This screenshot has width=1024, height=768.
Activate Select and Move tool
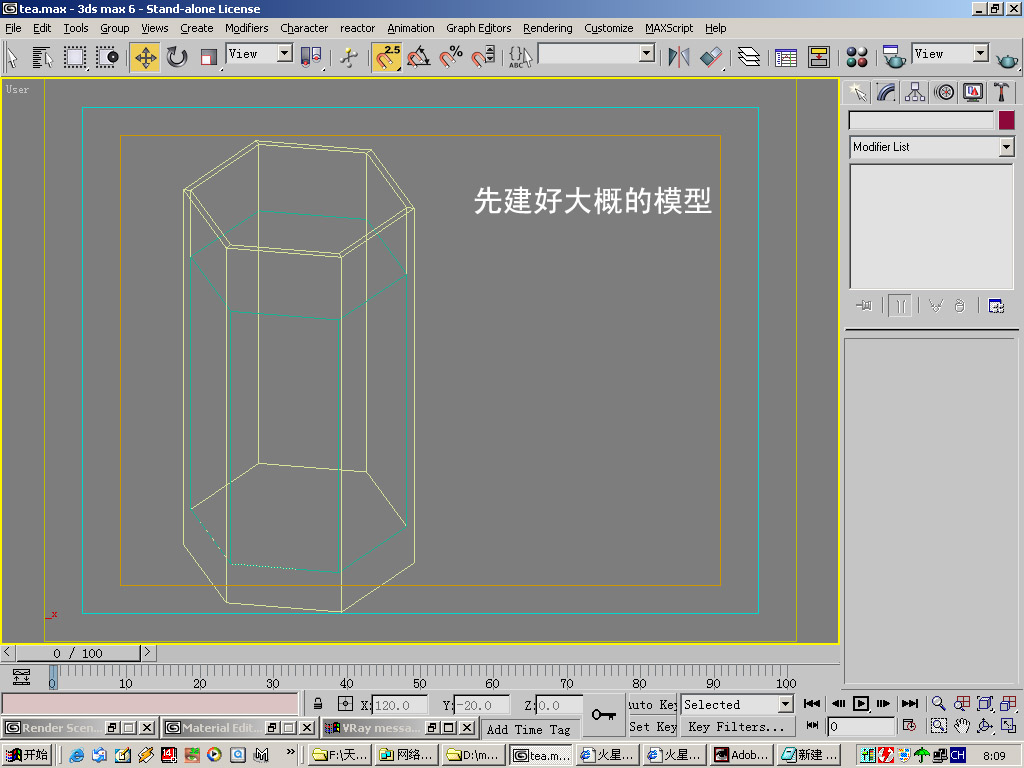145,57
